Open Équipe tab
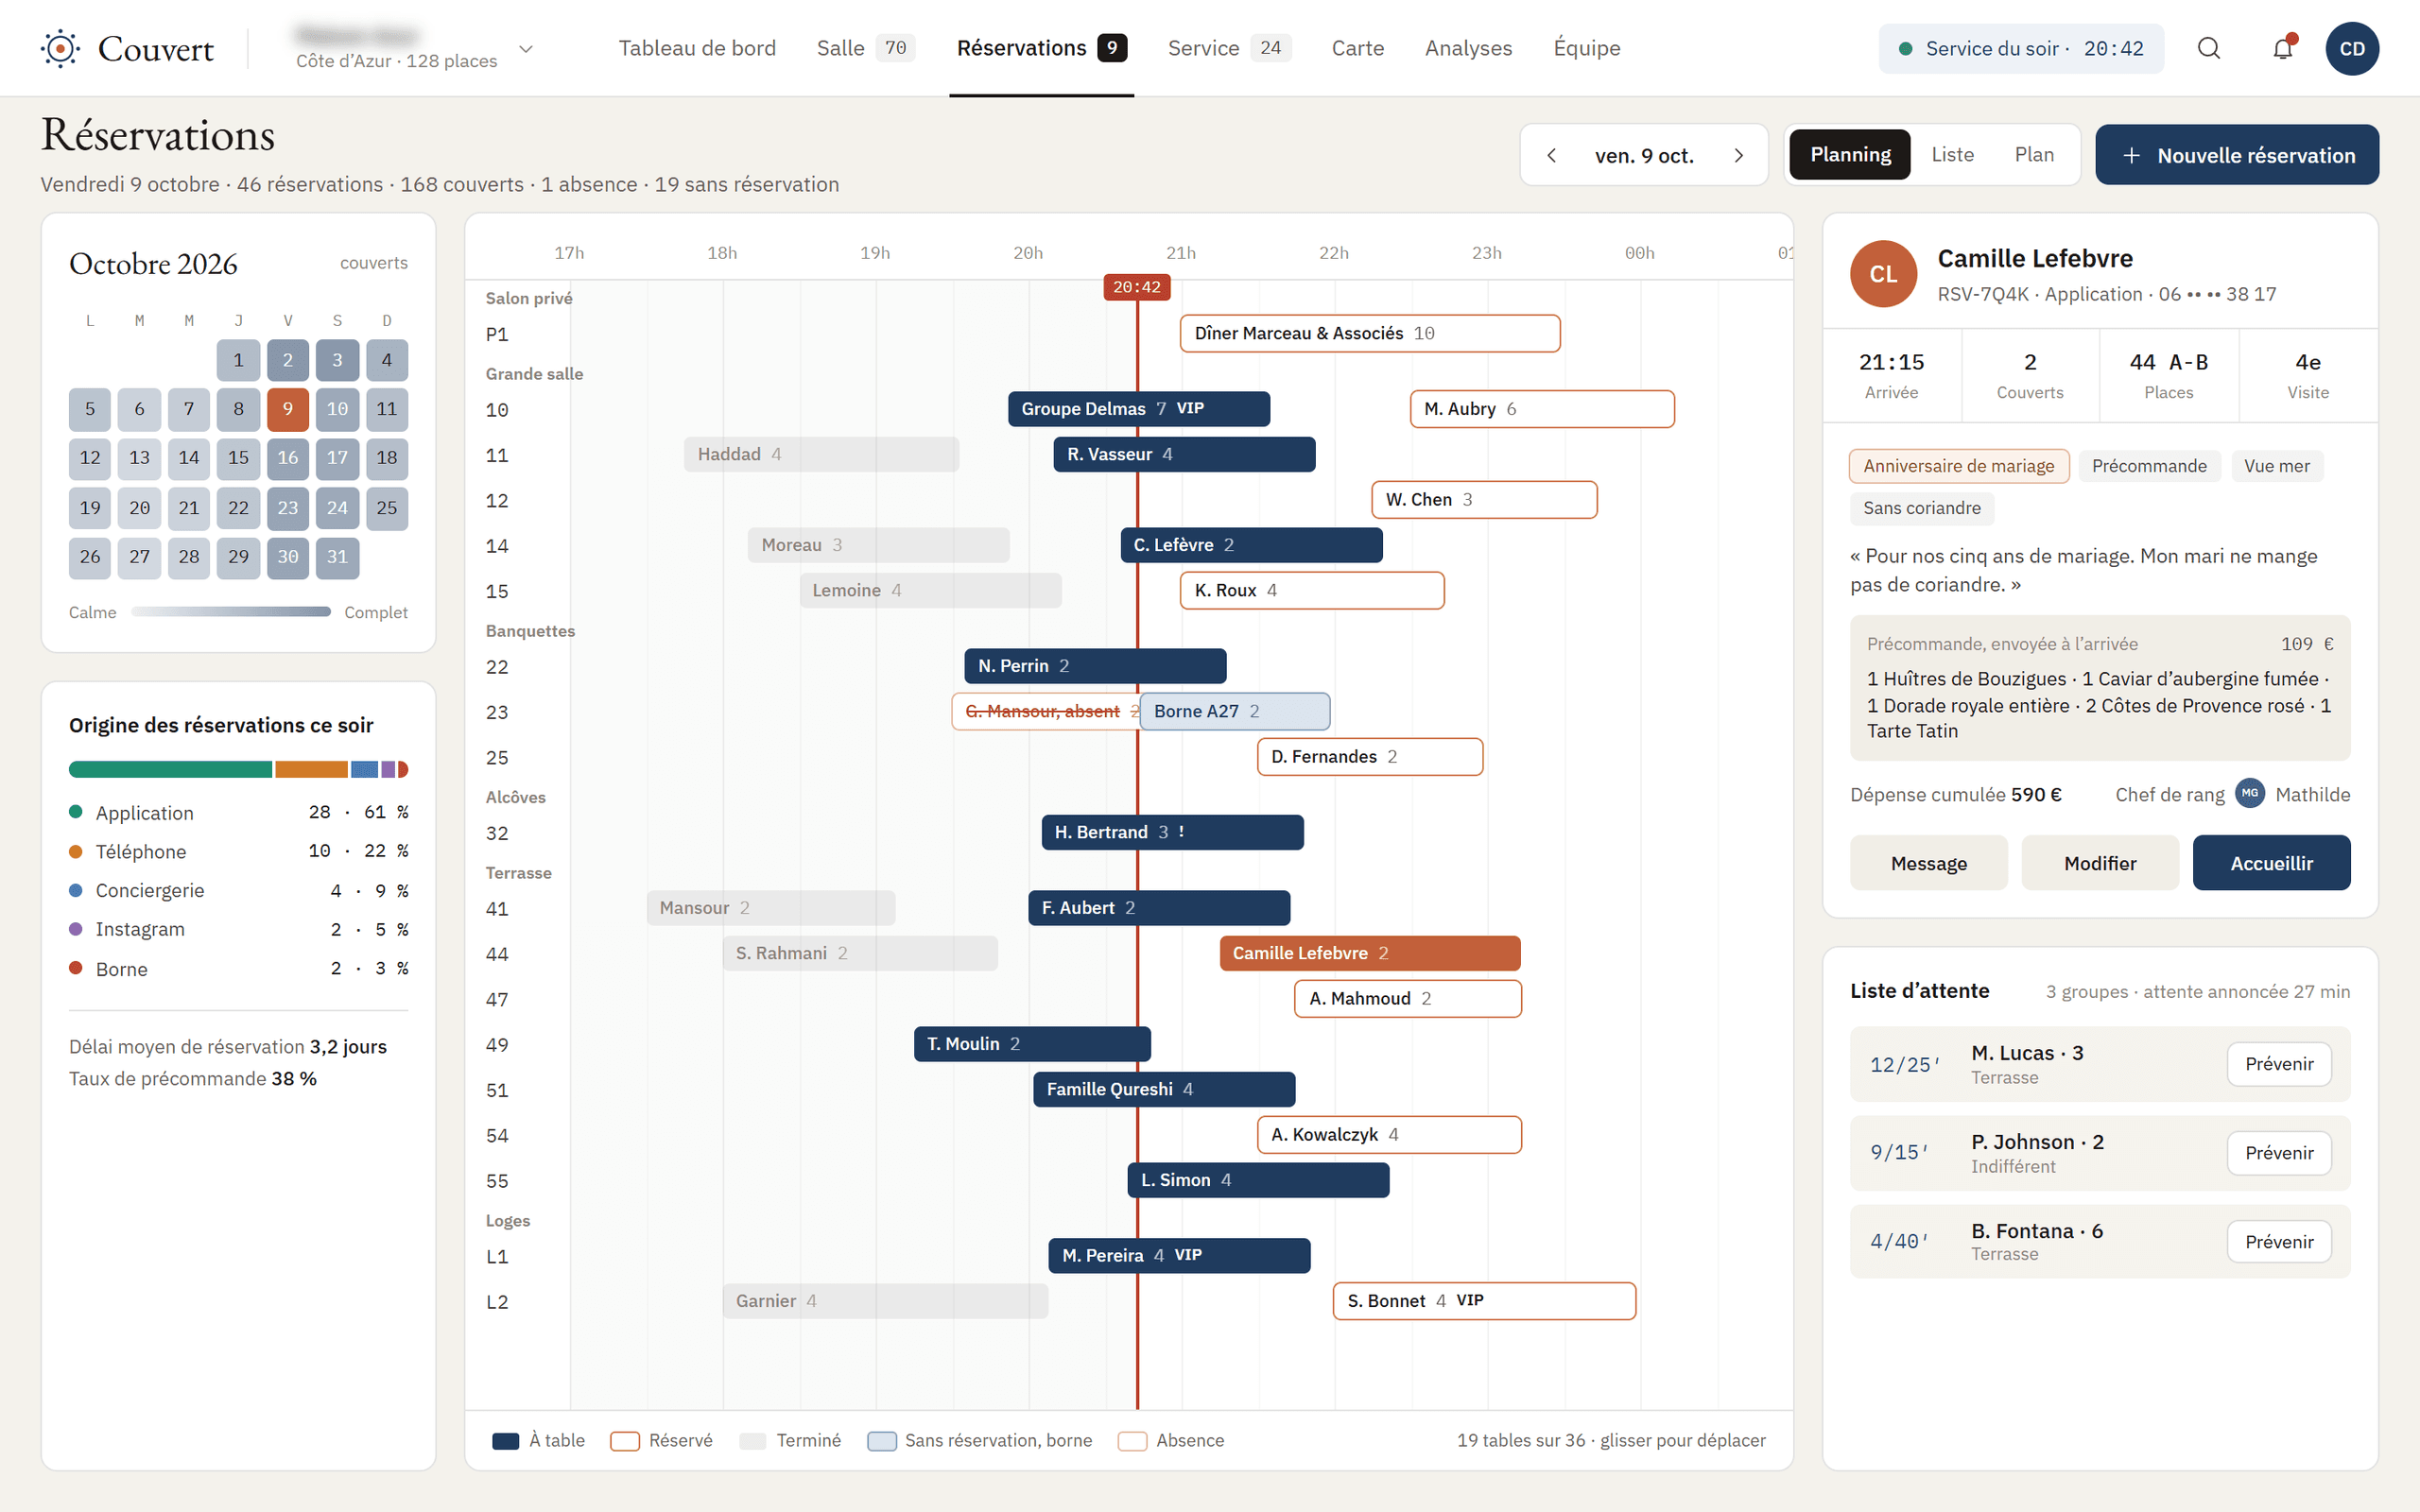Viewport: 2420px width, 1512px height. 1586,48
